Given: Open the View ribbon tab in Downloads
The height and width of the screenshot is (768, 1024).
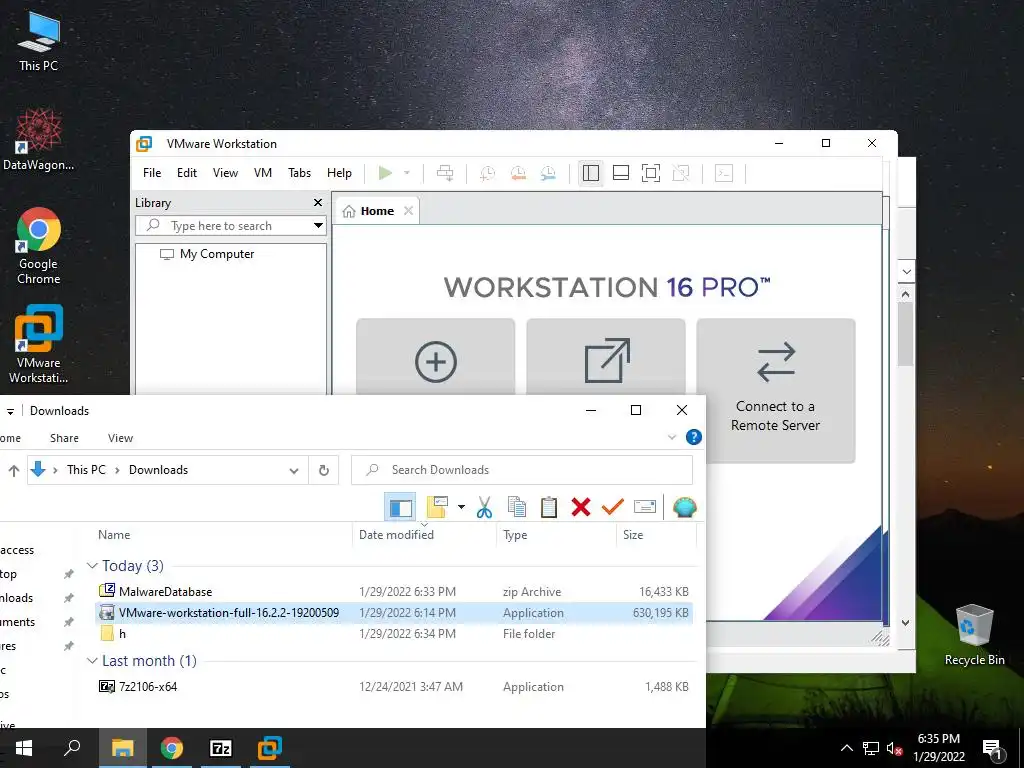Looking at the screenshot, I should pos(120,438).
